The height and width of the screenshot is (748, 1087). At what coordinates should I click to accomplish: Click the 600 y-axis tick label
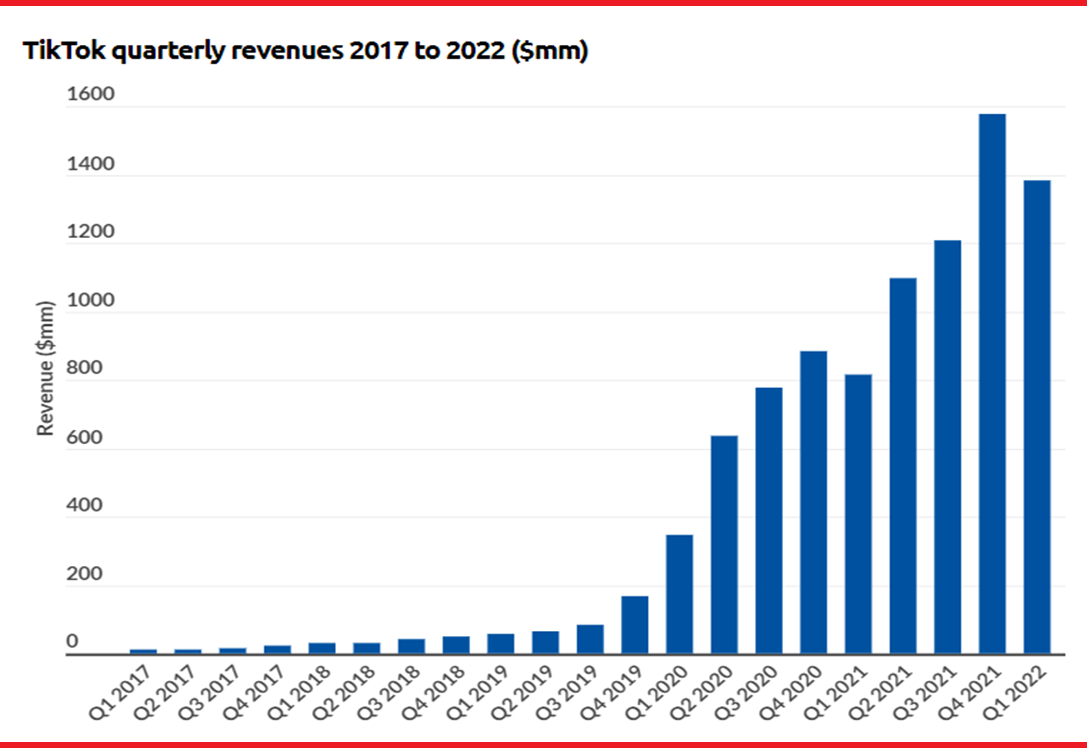[85, 437]
